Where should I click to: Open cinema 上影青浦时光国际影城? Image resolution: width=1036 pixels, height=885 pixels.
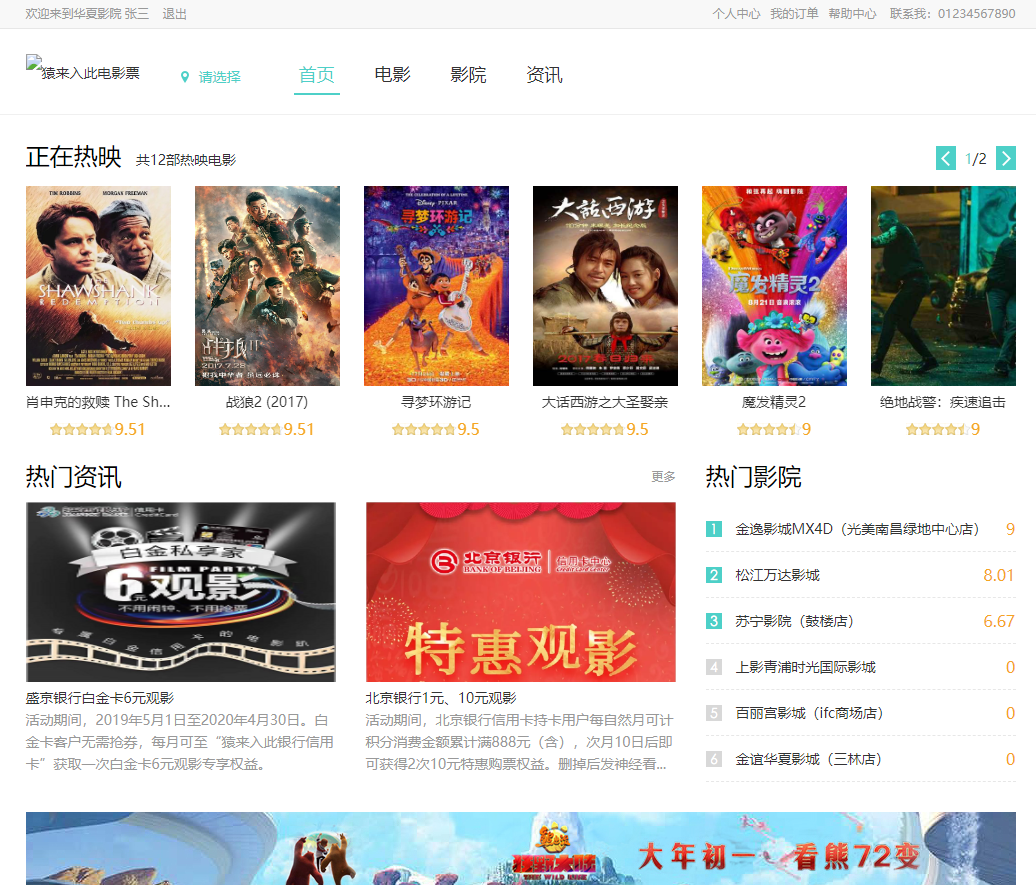805,667
